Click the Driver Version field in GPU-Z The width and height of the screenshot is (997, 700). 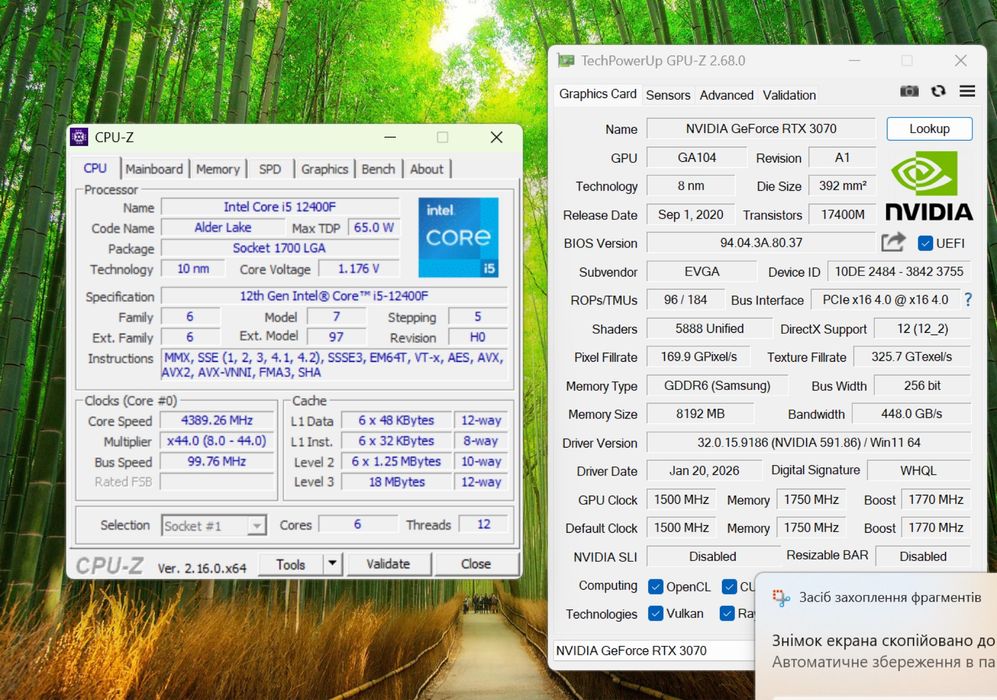point(809,443)
